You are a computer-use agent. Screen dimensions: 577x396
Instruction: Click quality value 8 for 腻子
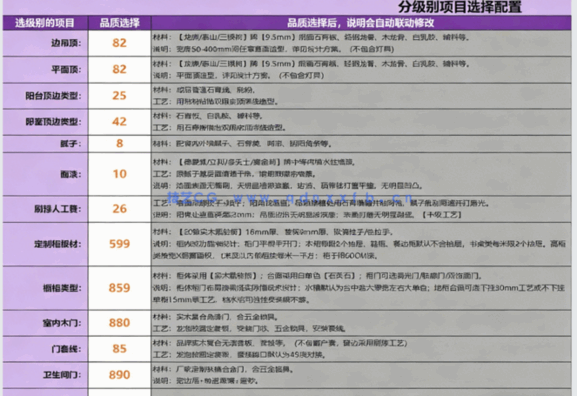click(120, 144)
